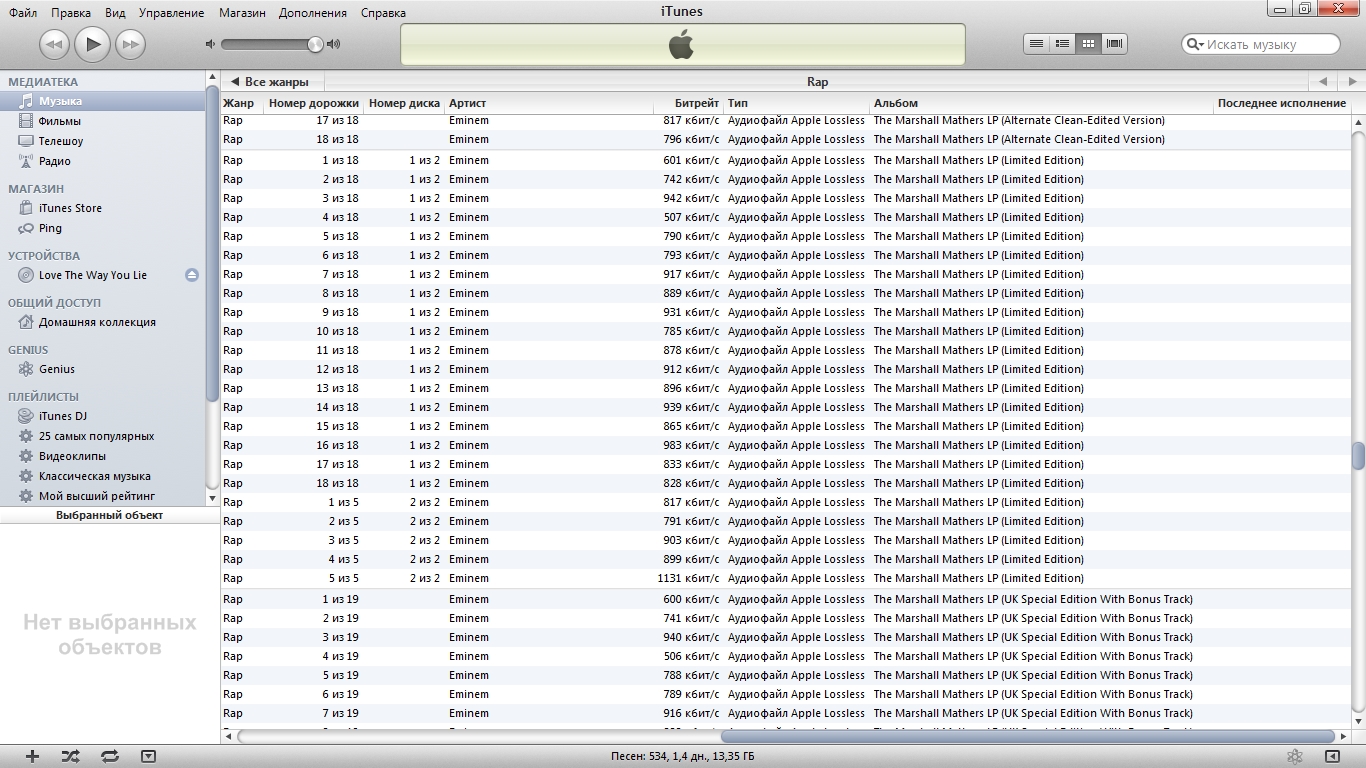Open the Вид menu
The image size is (1366, 768).
click(x=115, y=13)
